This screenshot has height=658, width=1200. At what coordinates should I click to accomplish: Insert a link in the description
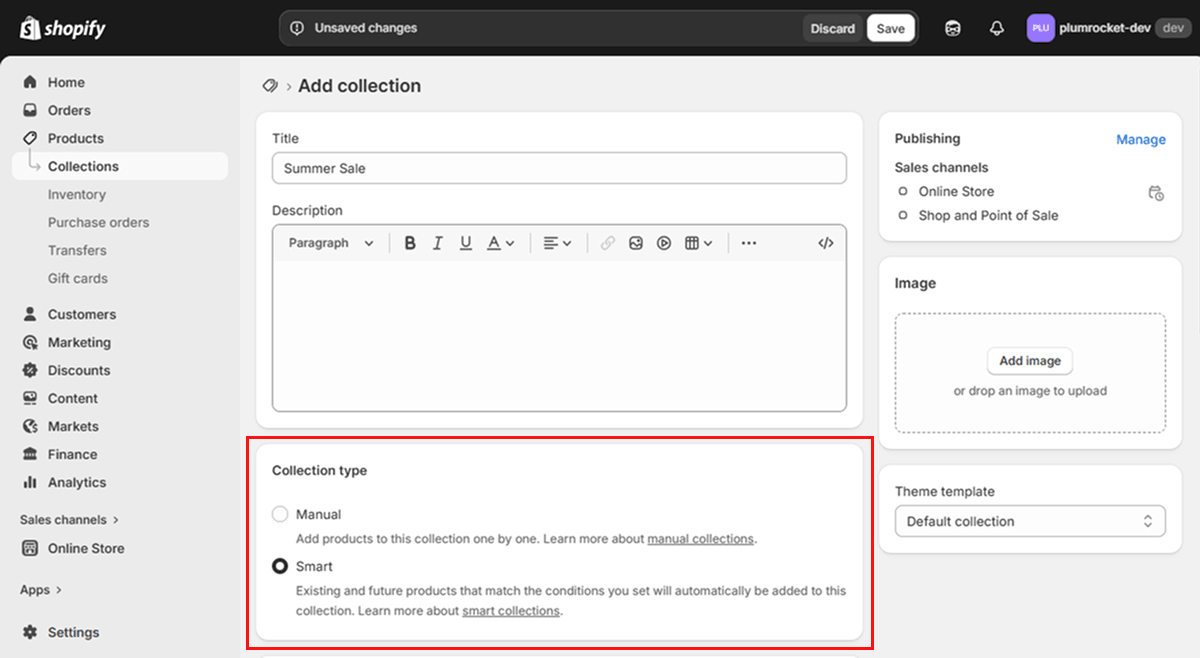(x=607, y=243)
